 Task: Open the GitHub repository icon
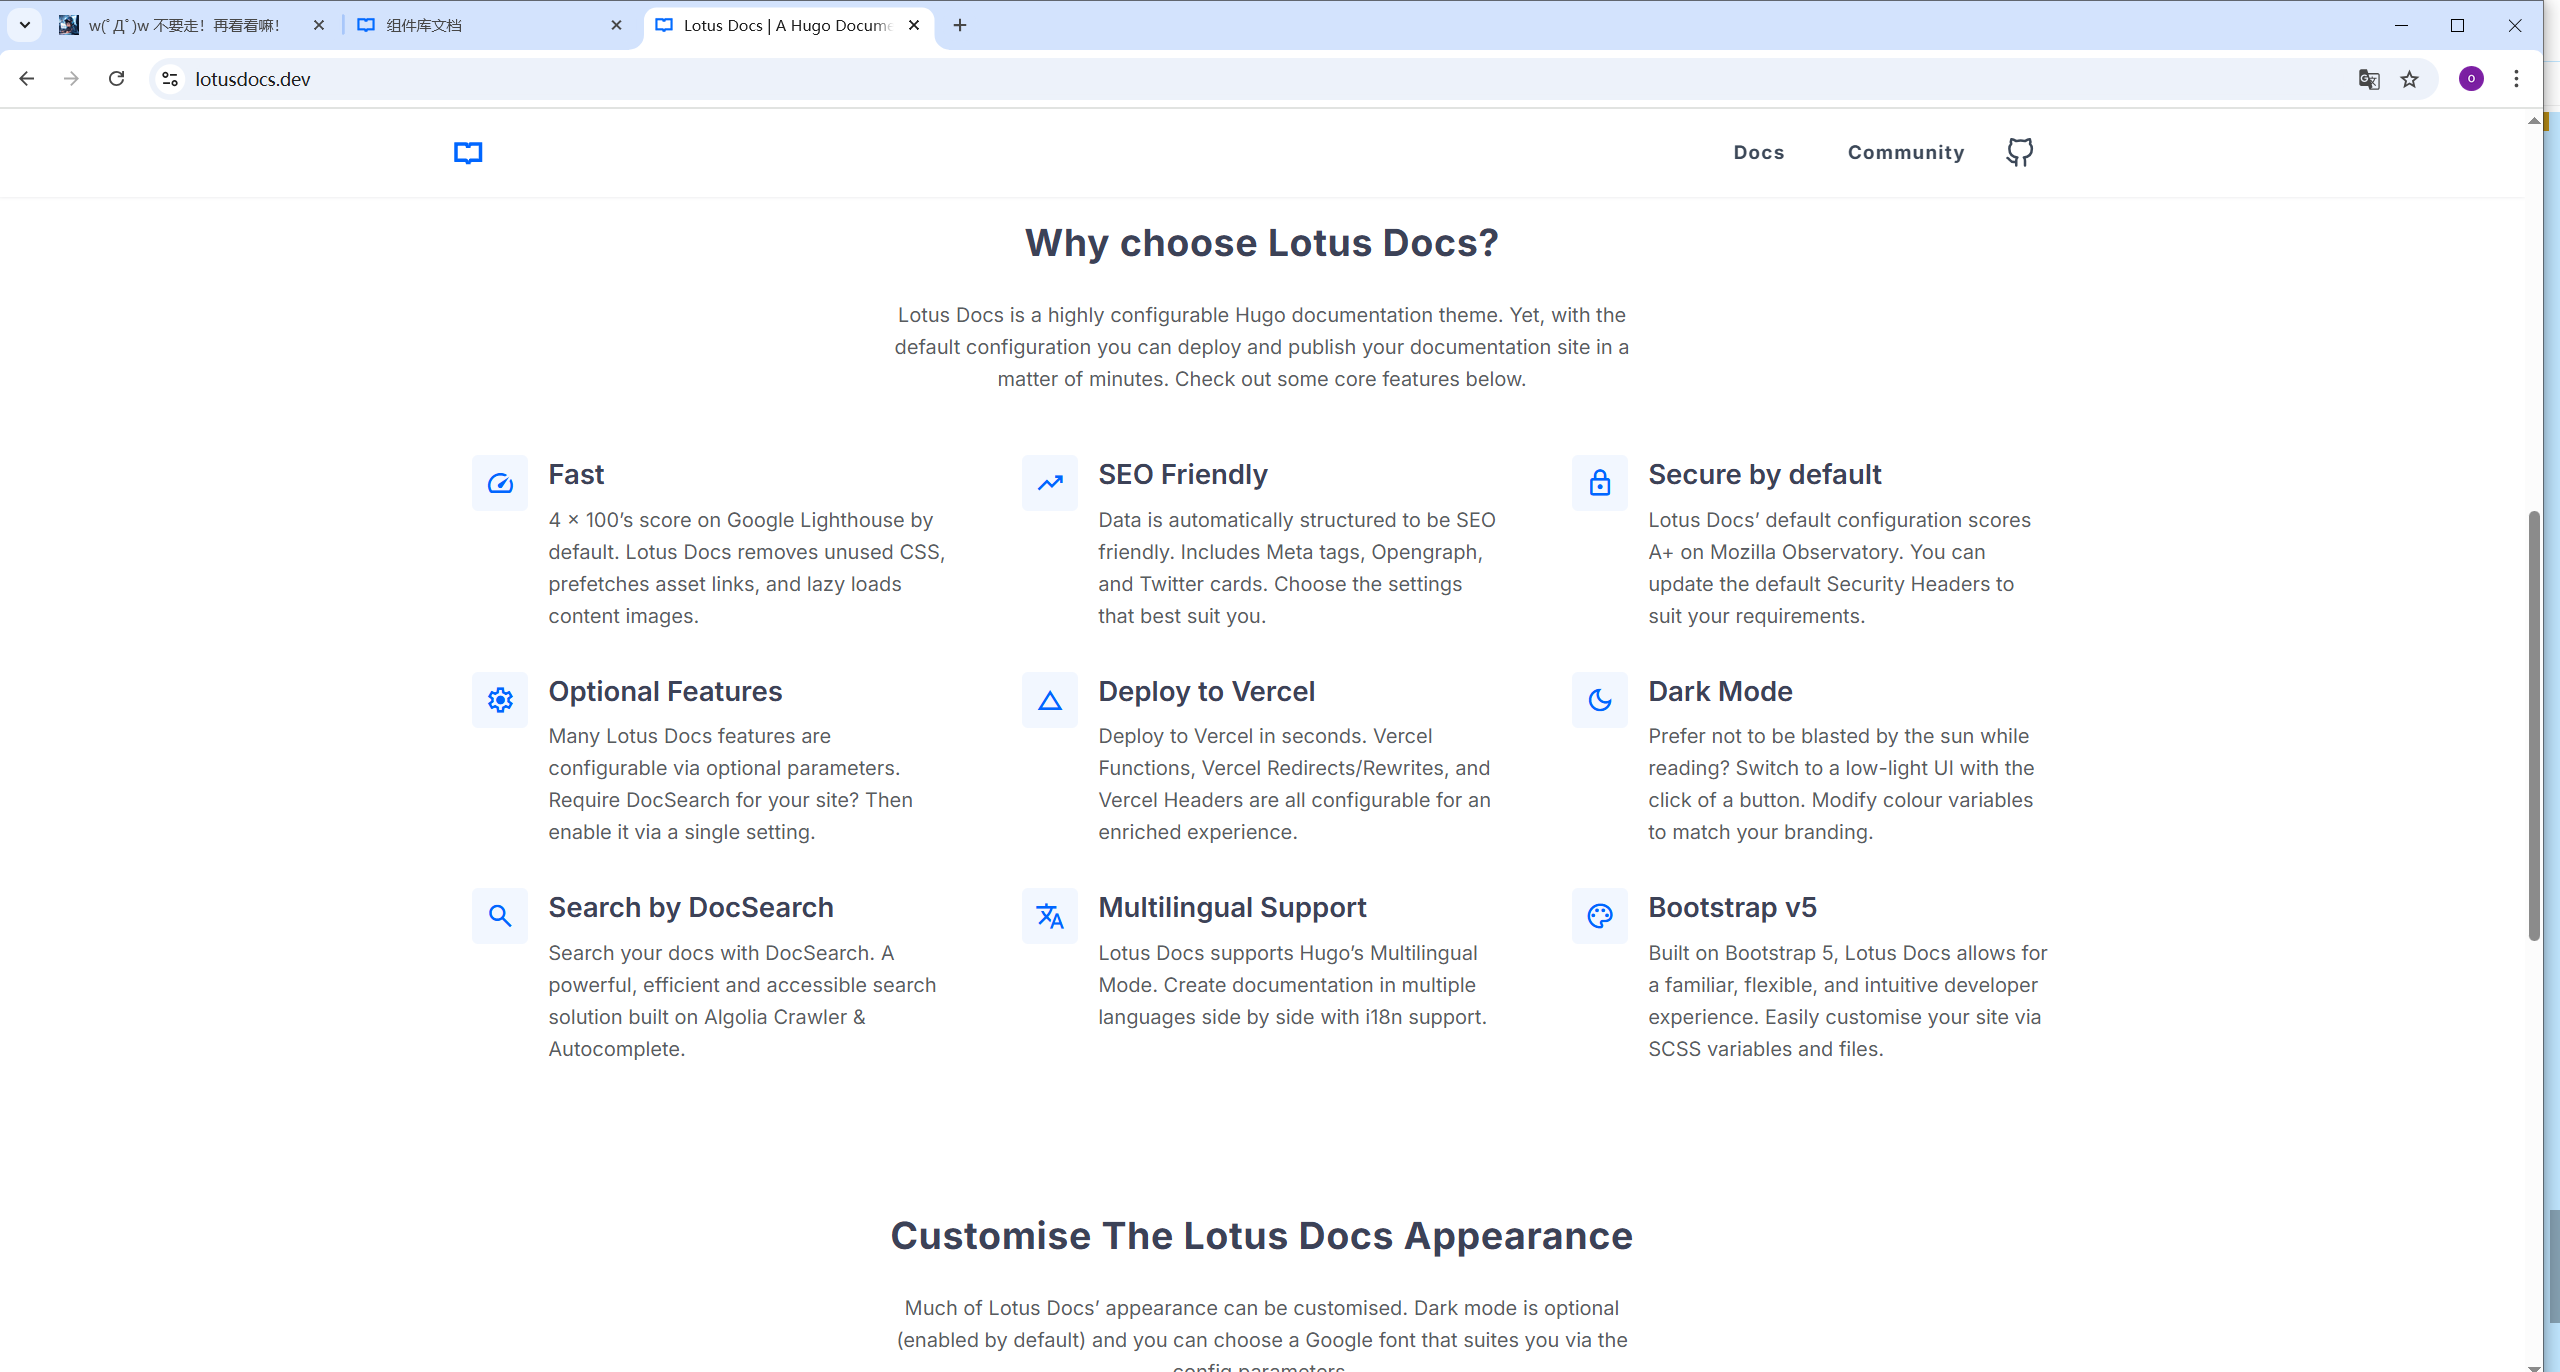[x=2019, y=152]
